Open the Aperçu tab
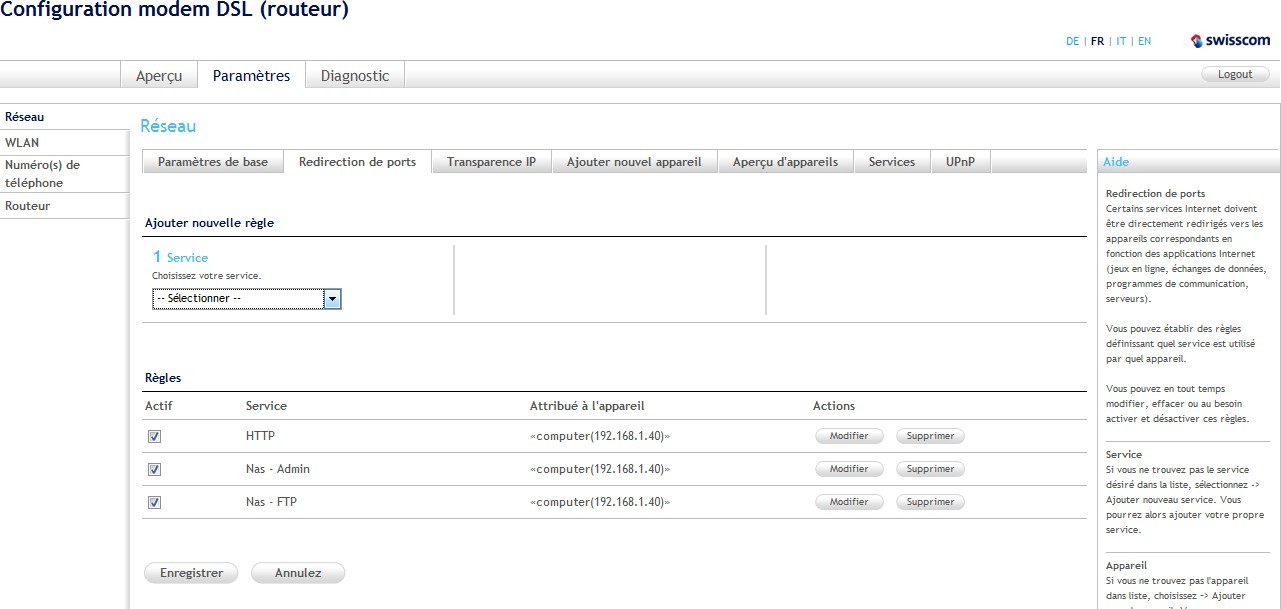The width and height of the screenshot is (1281, 609). (x=158, y=75)
